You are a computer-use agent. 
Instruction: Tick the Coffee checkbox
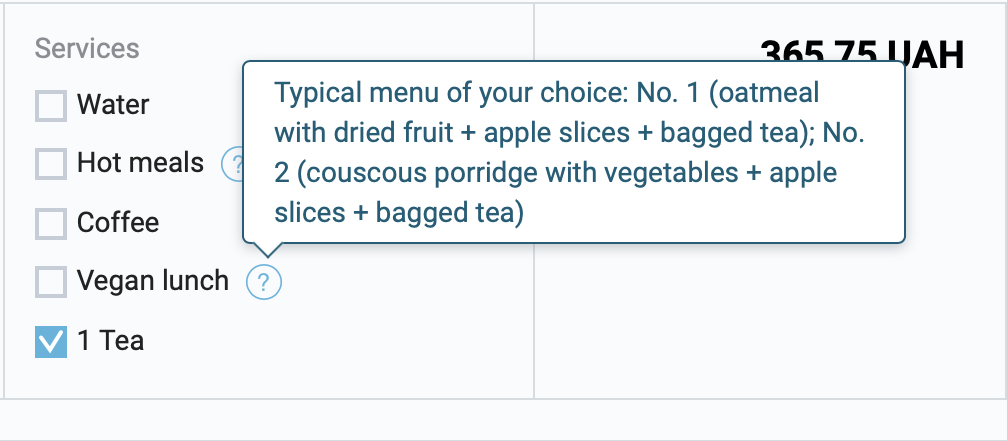(x=51, y=223)
